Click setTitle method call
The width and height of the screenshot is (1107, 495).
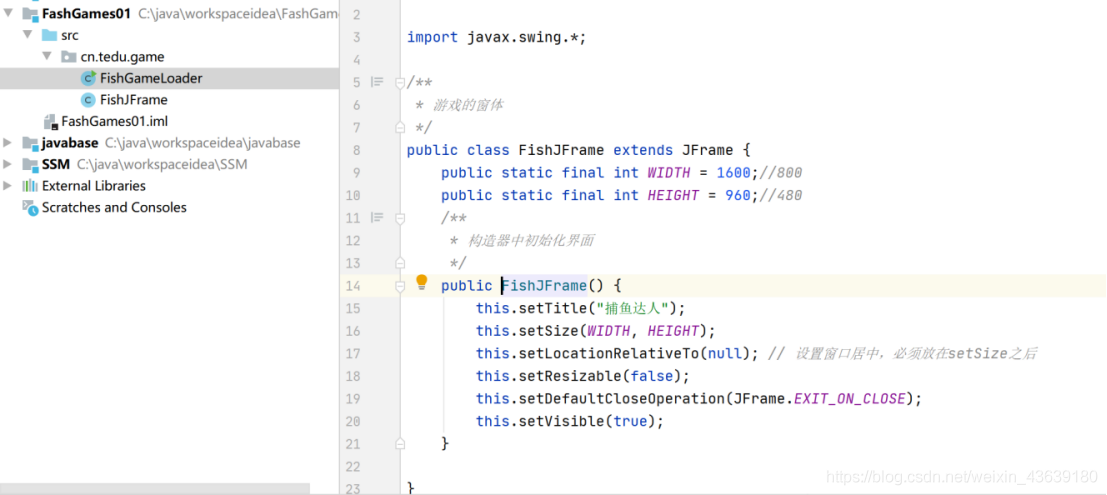click(553, 309)
